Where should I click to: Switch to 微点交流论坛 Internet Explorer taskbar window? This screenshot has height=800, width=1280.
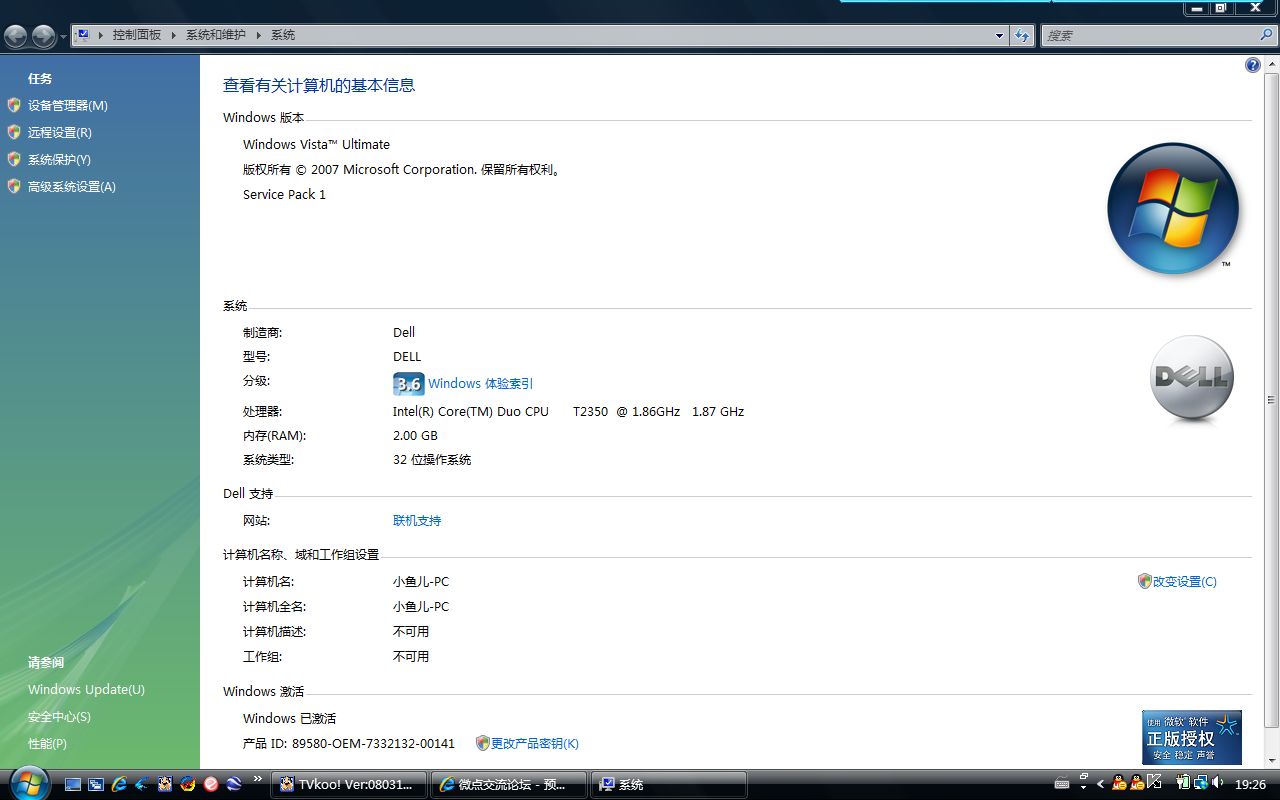(x=509, y=785)
